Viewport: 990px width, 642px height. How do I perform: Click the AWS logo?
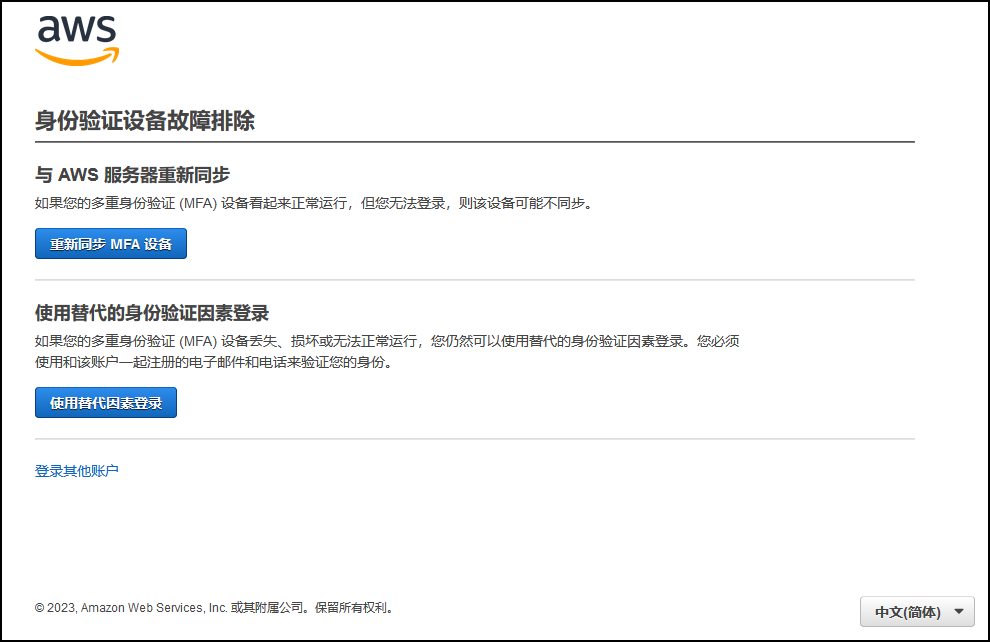click(x=77, y=40)
